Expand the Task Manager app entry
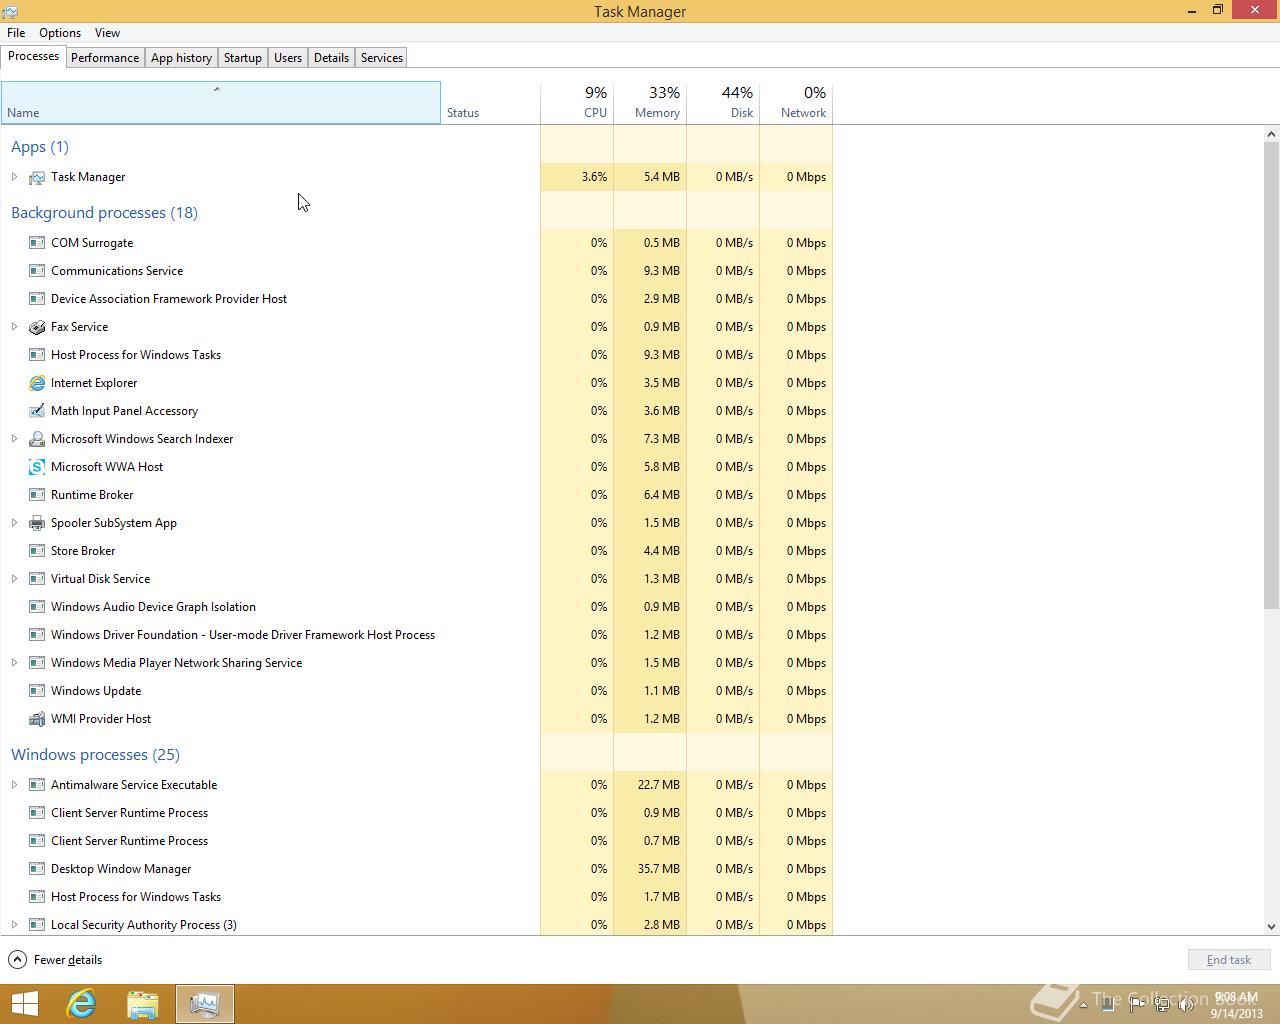The height and width of the screenshot is (1024, 1280). point(14,177)
